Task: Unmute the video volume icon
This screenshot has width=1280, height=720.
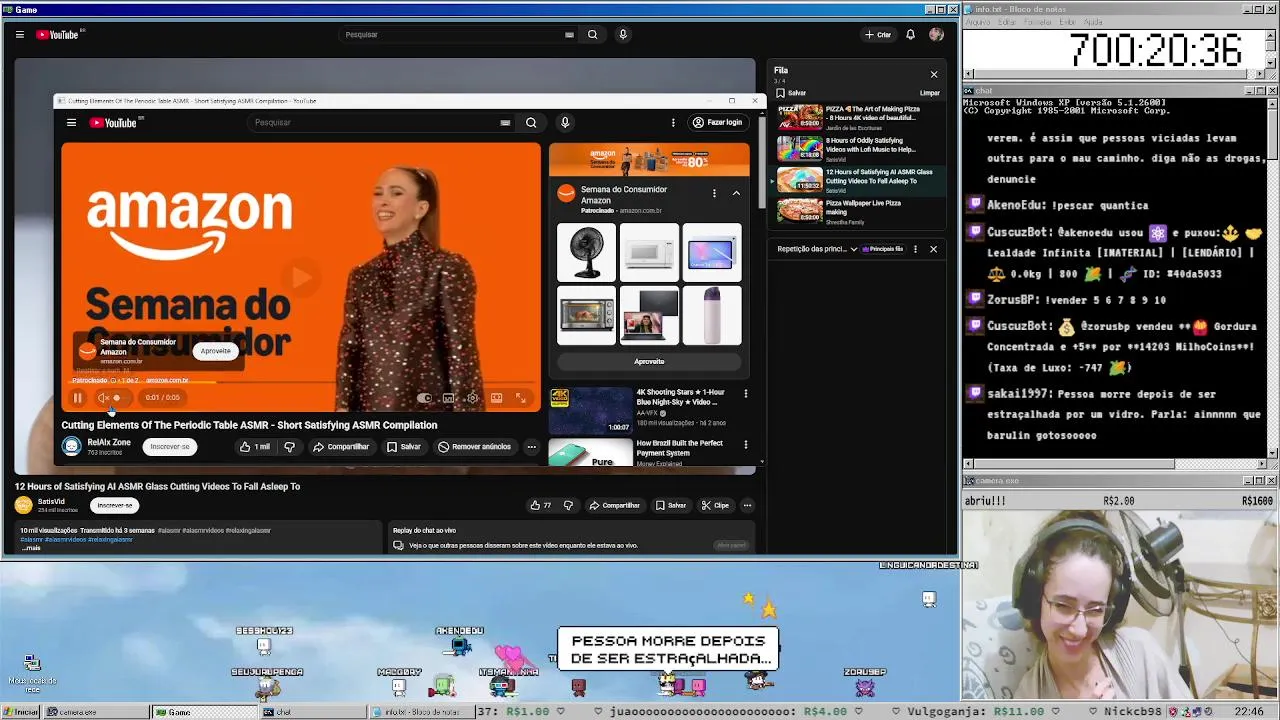Action: (103, 398)
